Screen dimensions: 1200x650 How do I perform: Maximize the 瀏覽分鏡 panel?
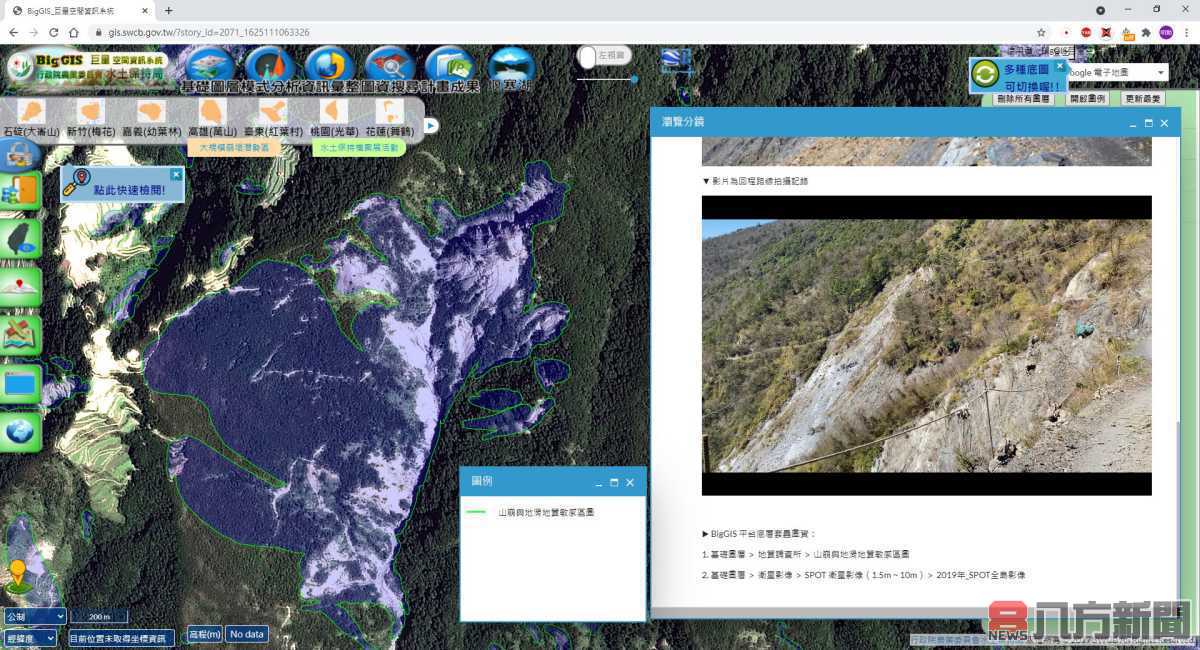coord(1149,123)
